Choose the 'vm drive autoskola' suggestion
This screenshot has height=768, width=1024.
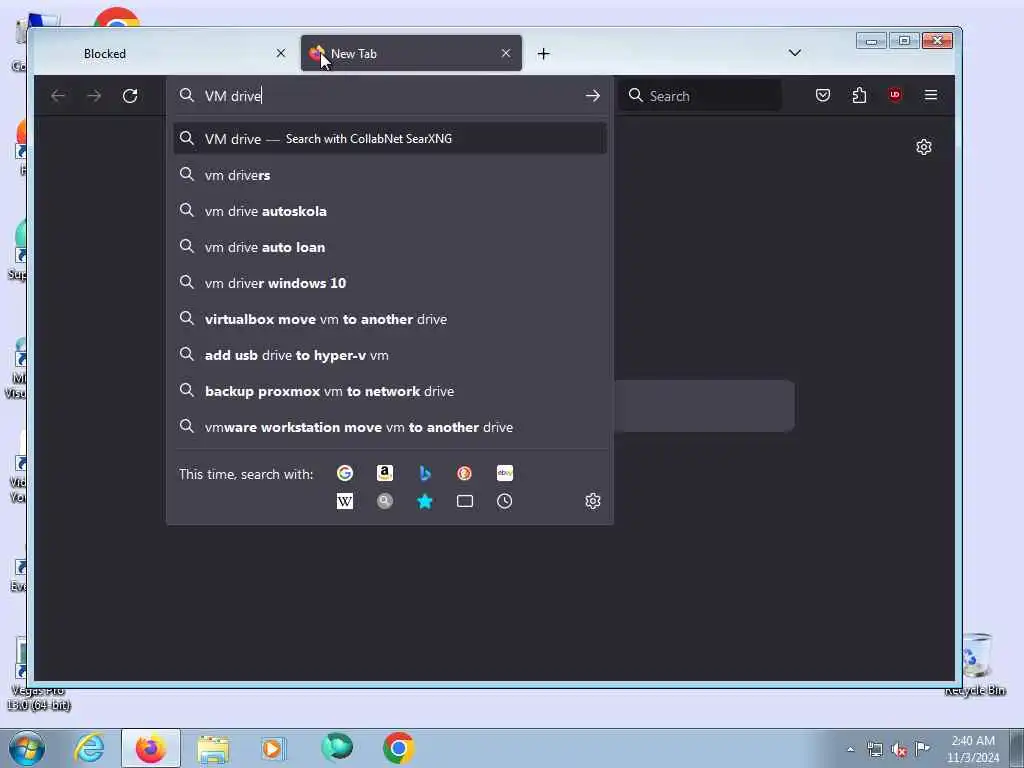pos(390,211)
